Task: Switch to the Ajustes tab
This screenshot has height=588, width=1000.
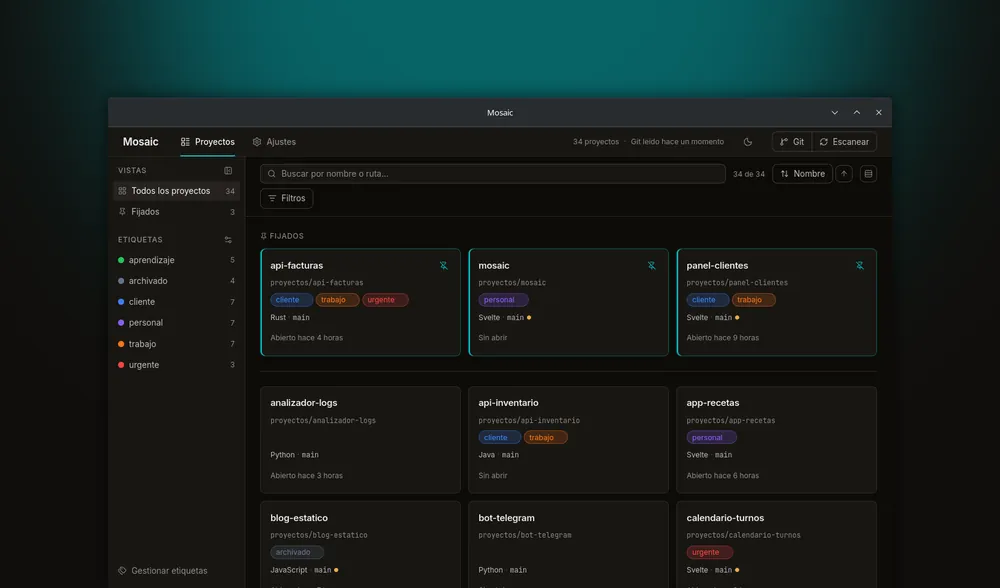Action: pos(274,142)
